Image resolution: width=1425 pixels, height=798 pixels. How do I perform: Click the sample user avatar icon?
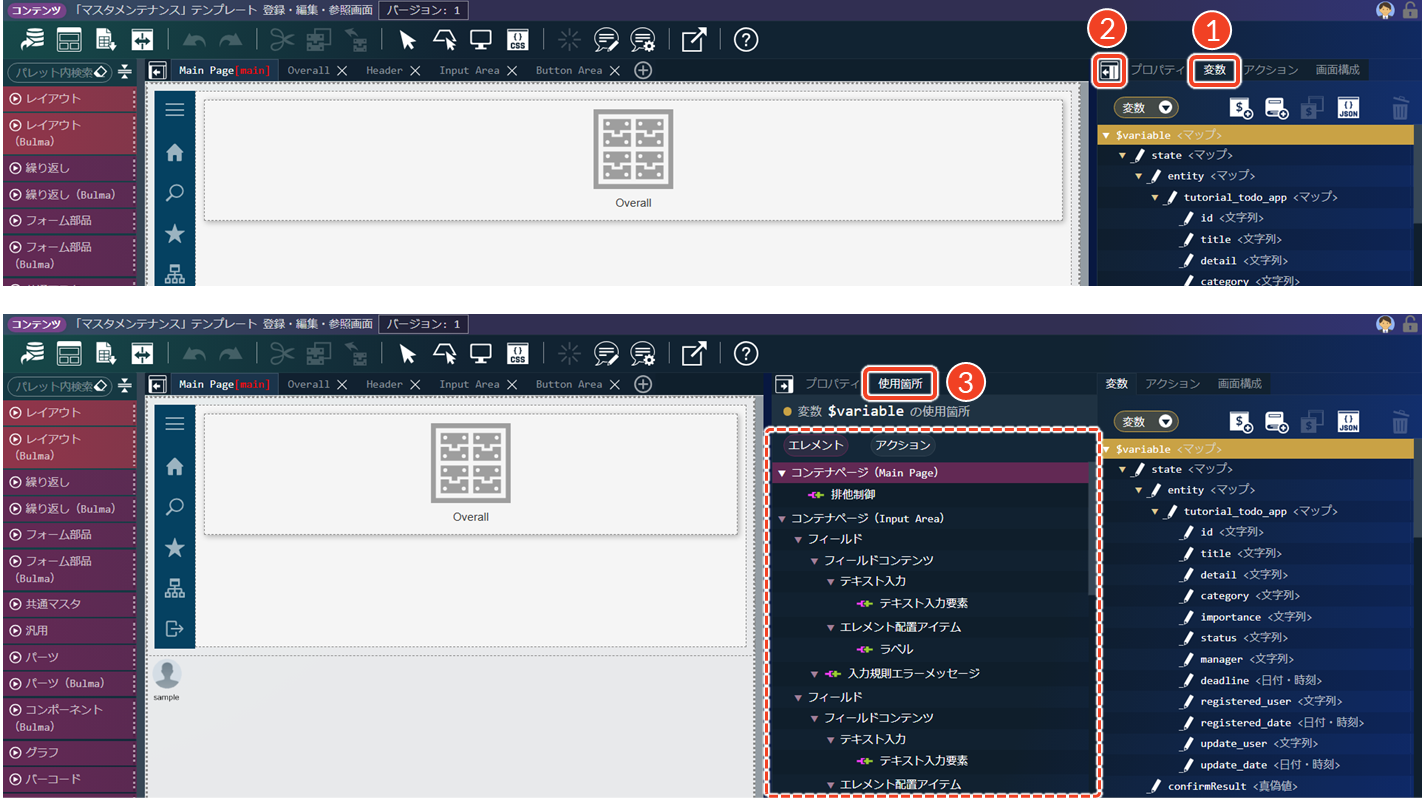pyautogui.click(x=167, y=674)
